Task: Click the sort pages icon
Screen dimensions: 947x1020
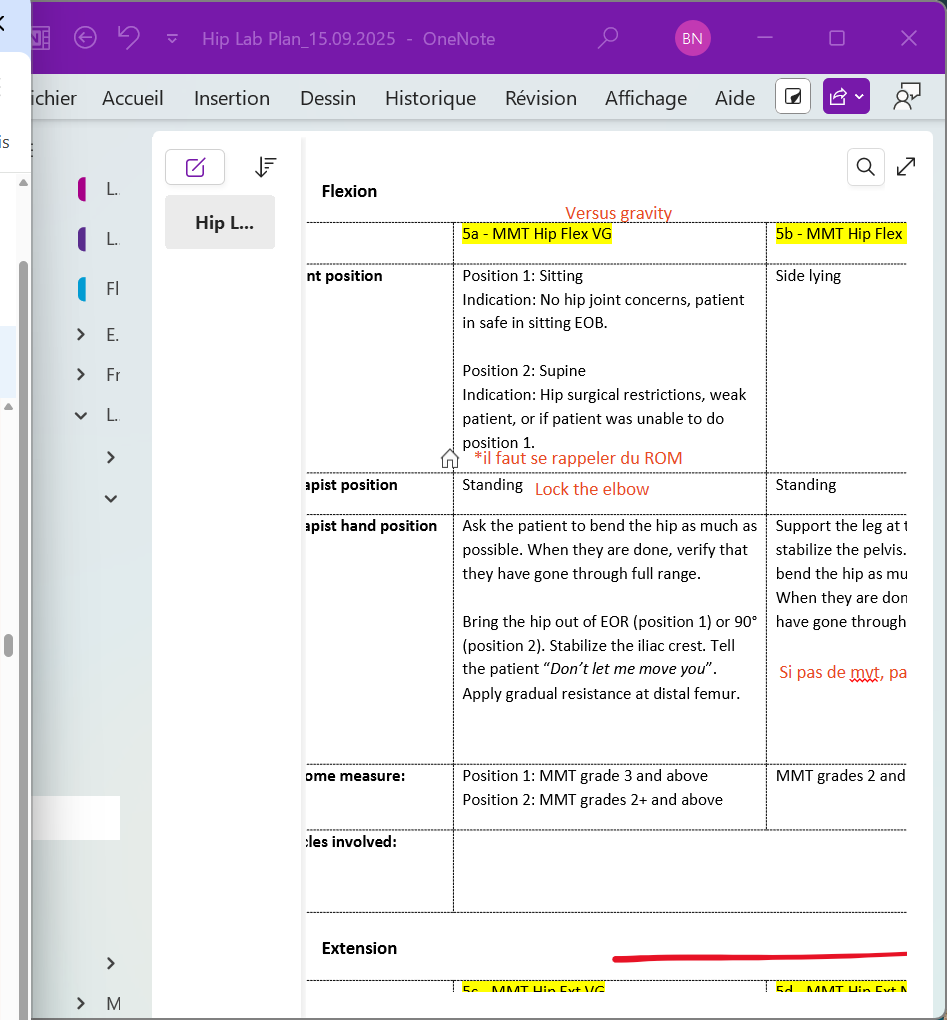Action: (x=265, y=167)
